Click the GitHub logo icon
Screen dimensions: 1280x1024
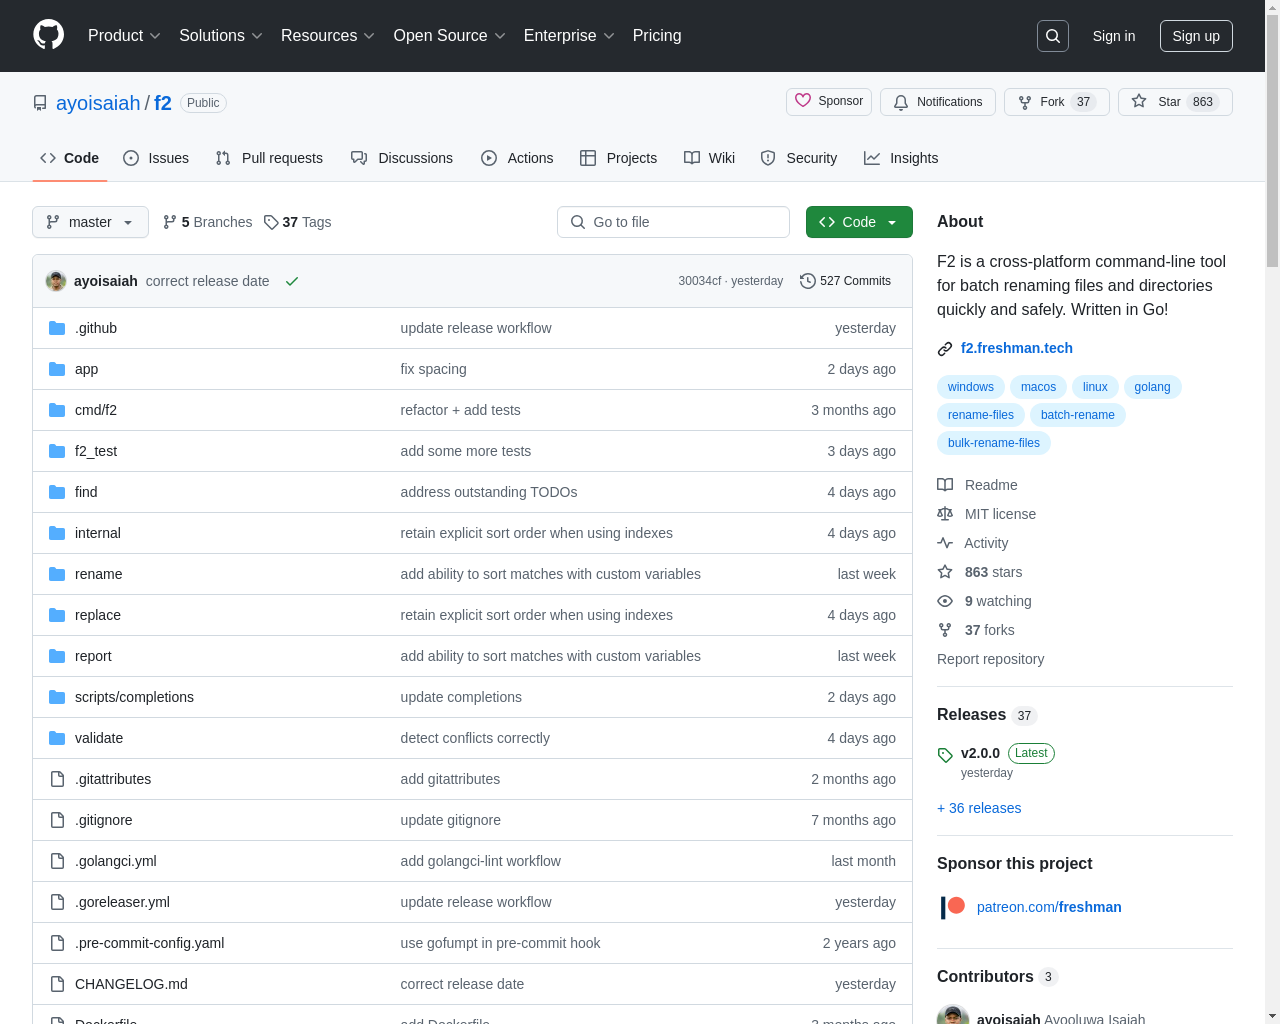48,35
